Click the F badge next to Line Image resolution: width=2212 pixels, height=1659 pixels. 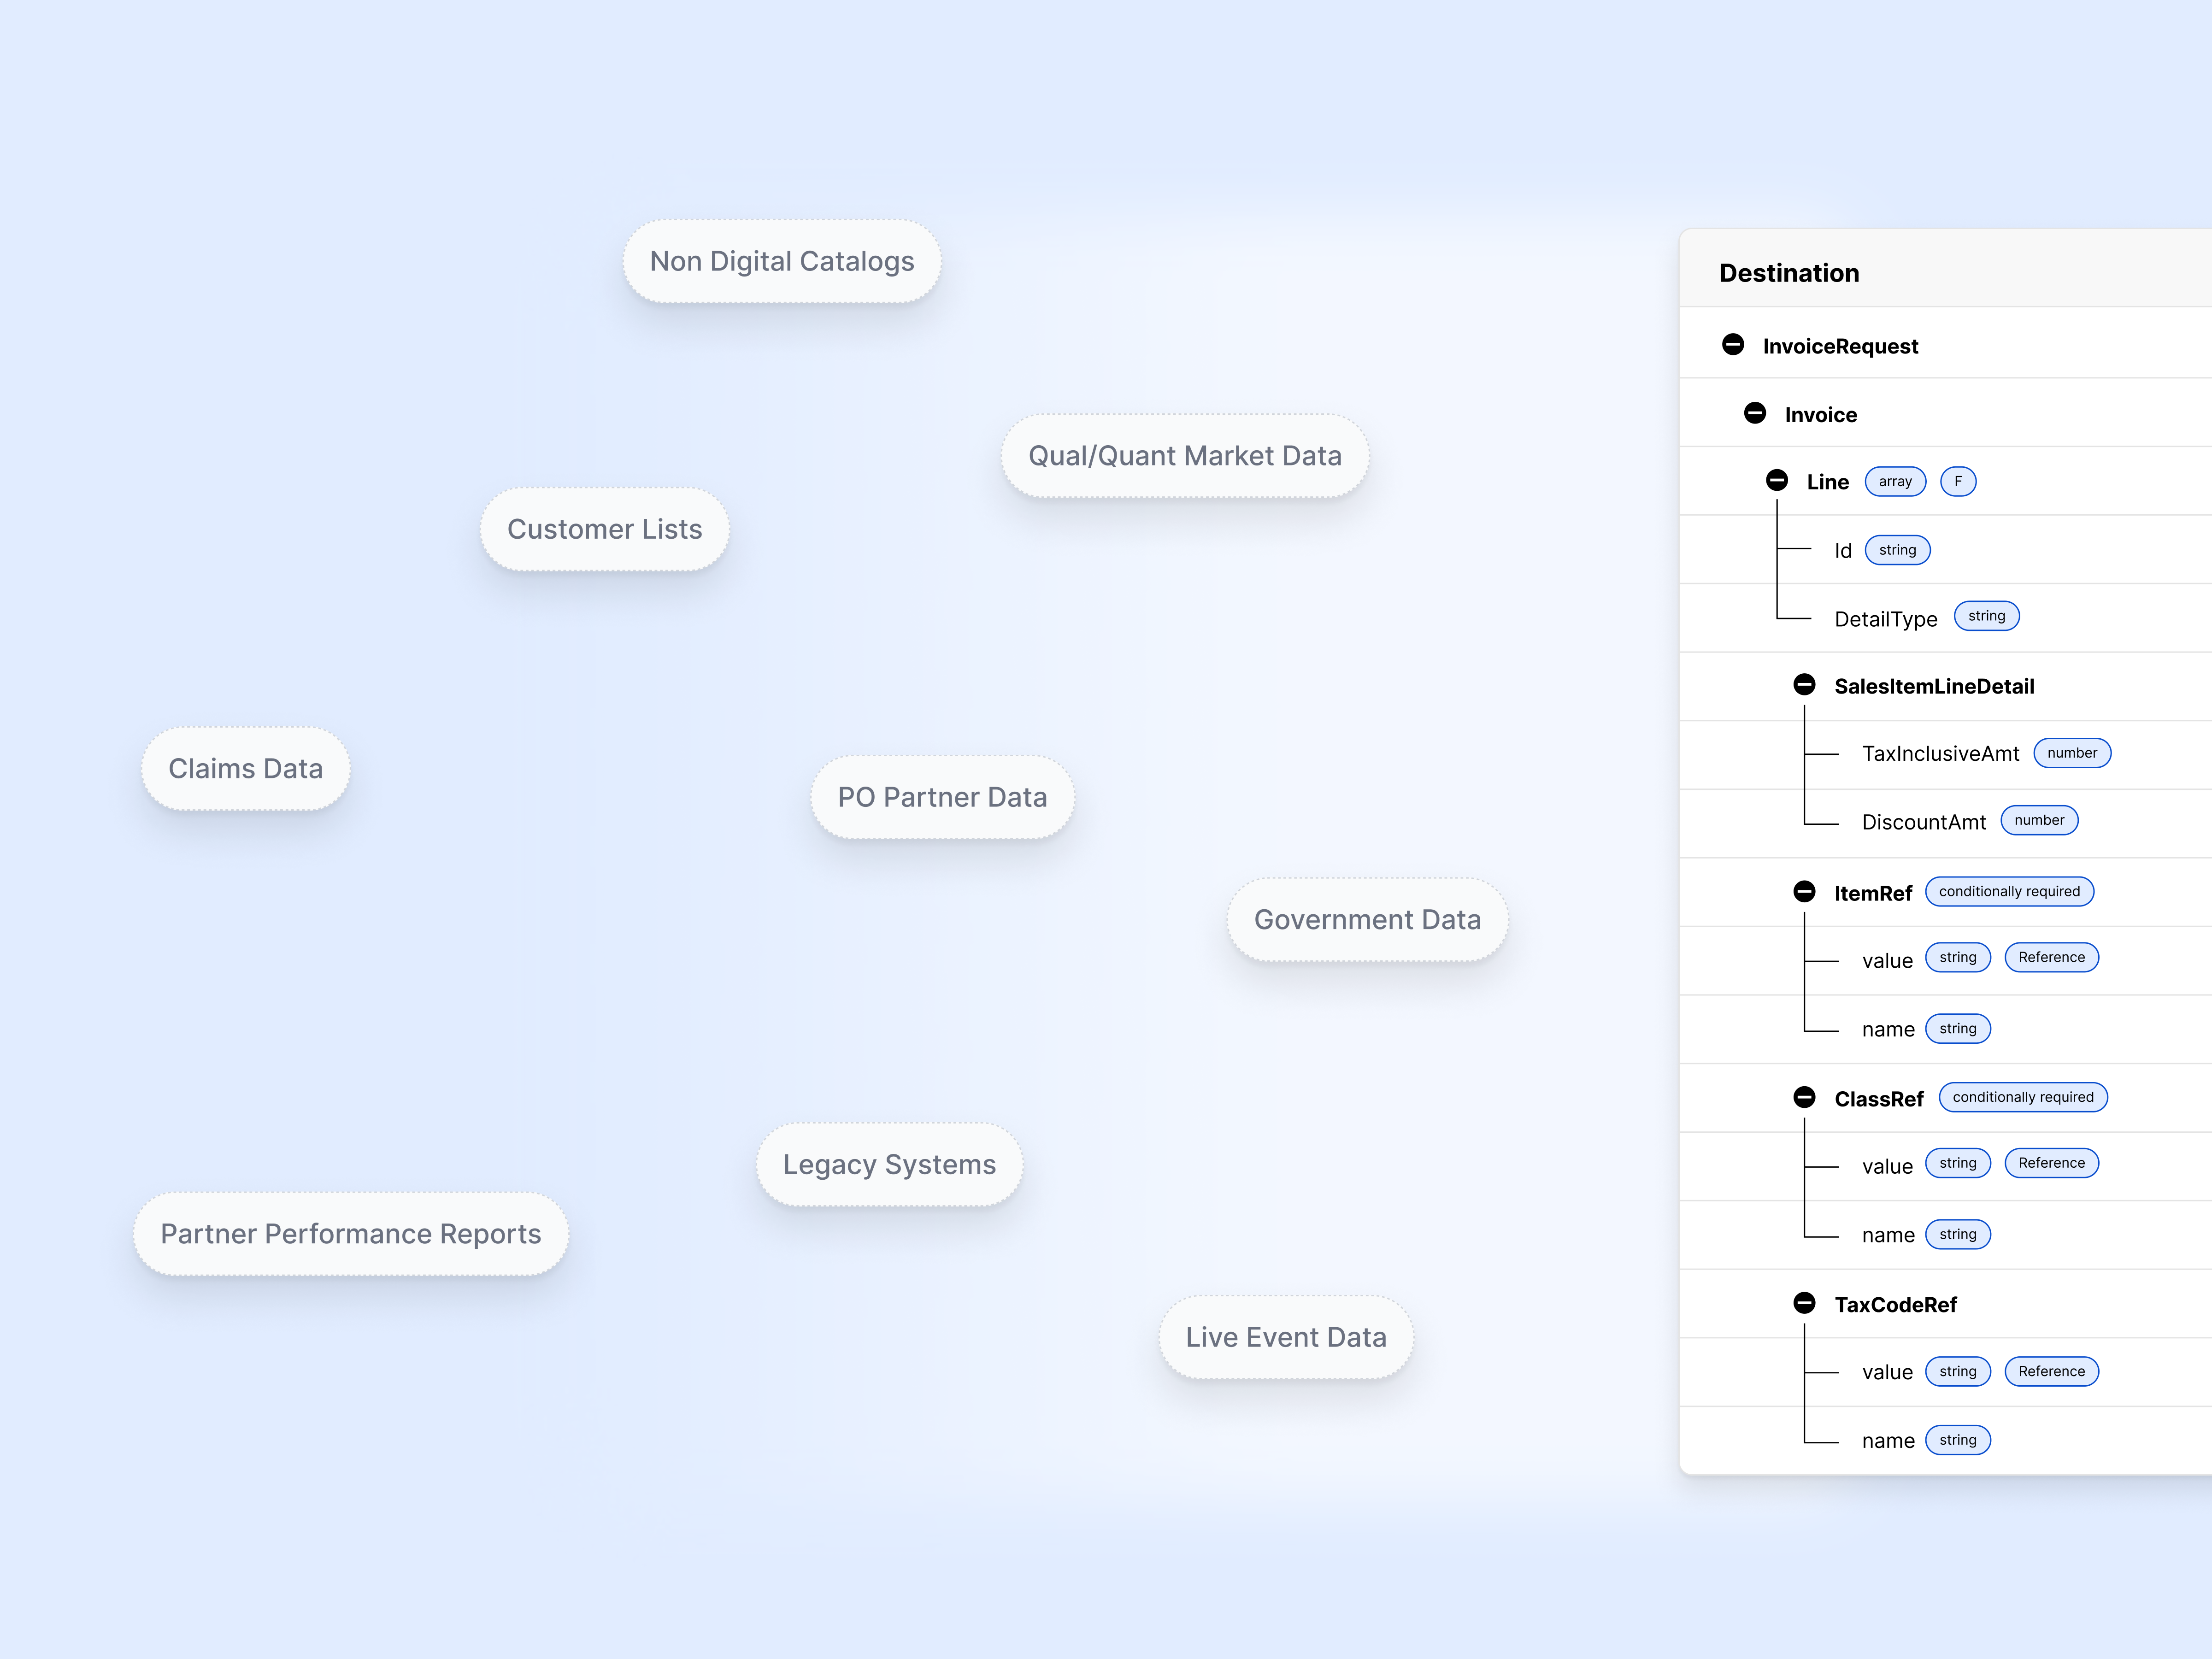pos(1957,481)
